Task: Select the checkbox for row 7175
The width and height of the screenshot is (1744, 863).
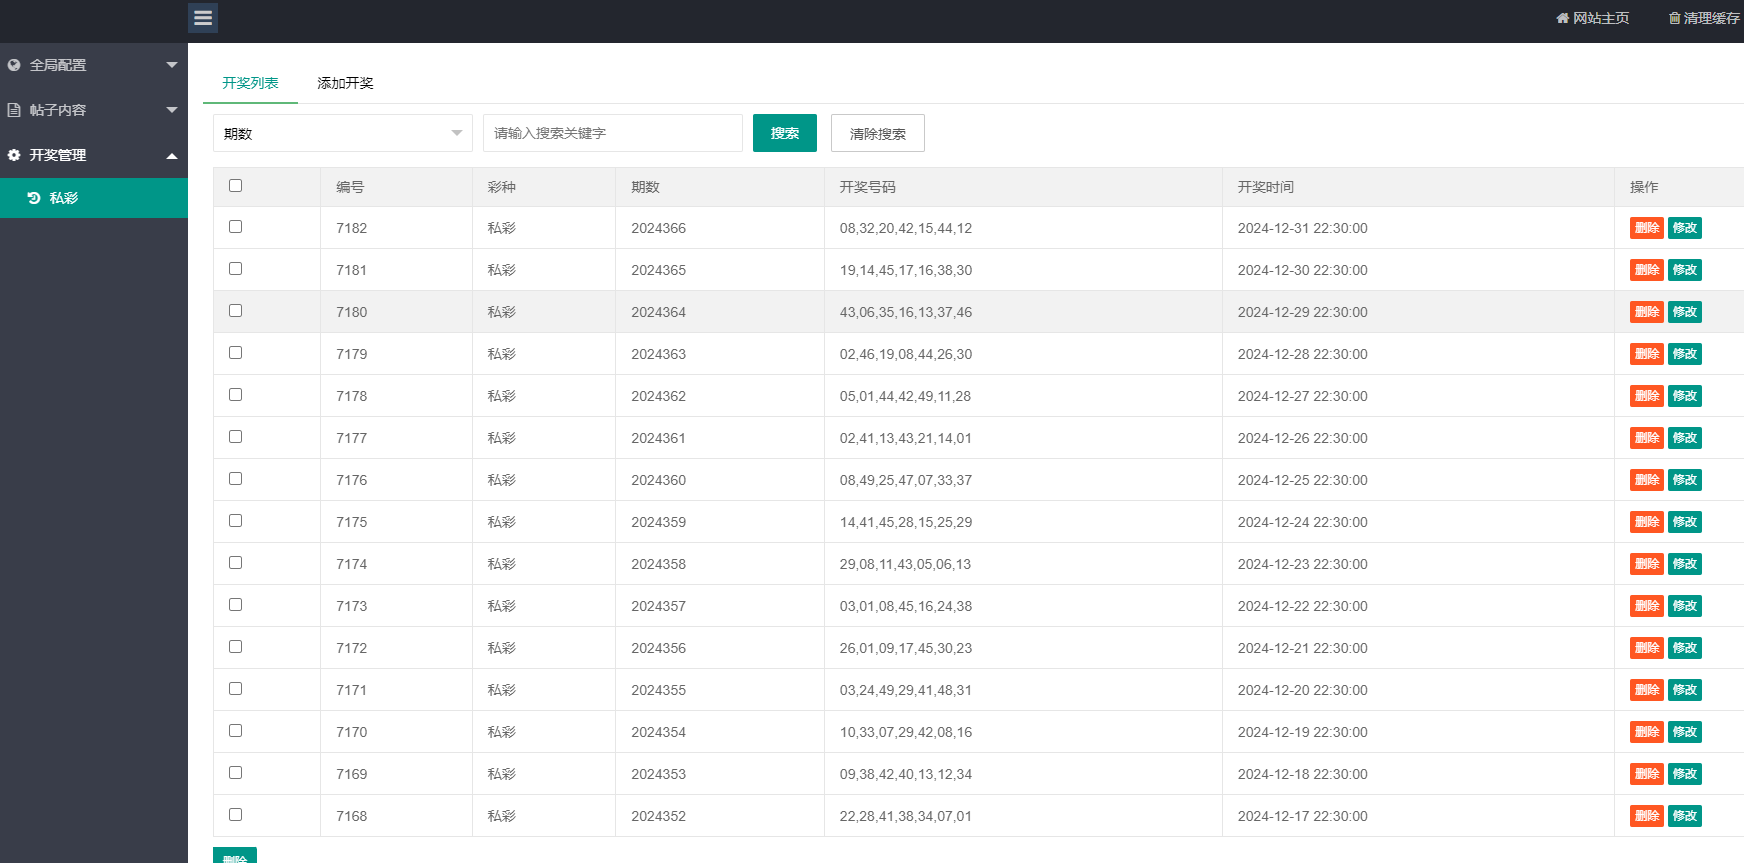Action: [x=235, y=521]
